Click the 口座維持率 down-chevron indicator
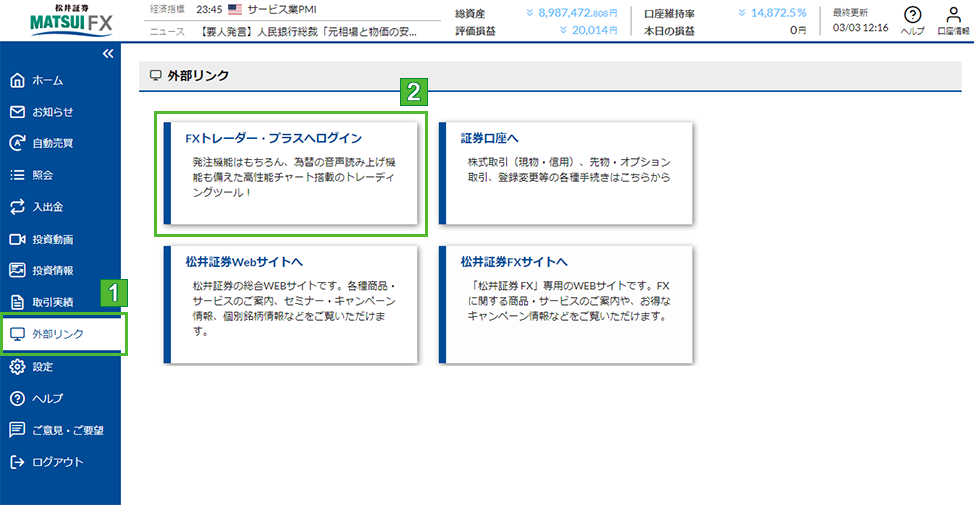 tap(742, 13)
